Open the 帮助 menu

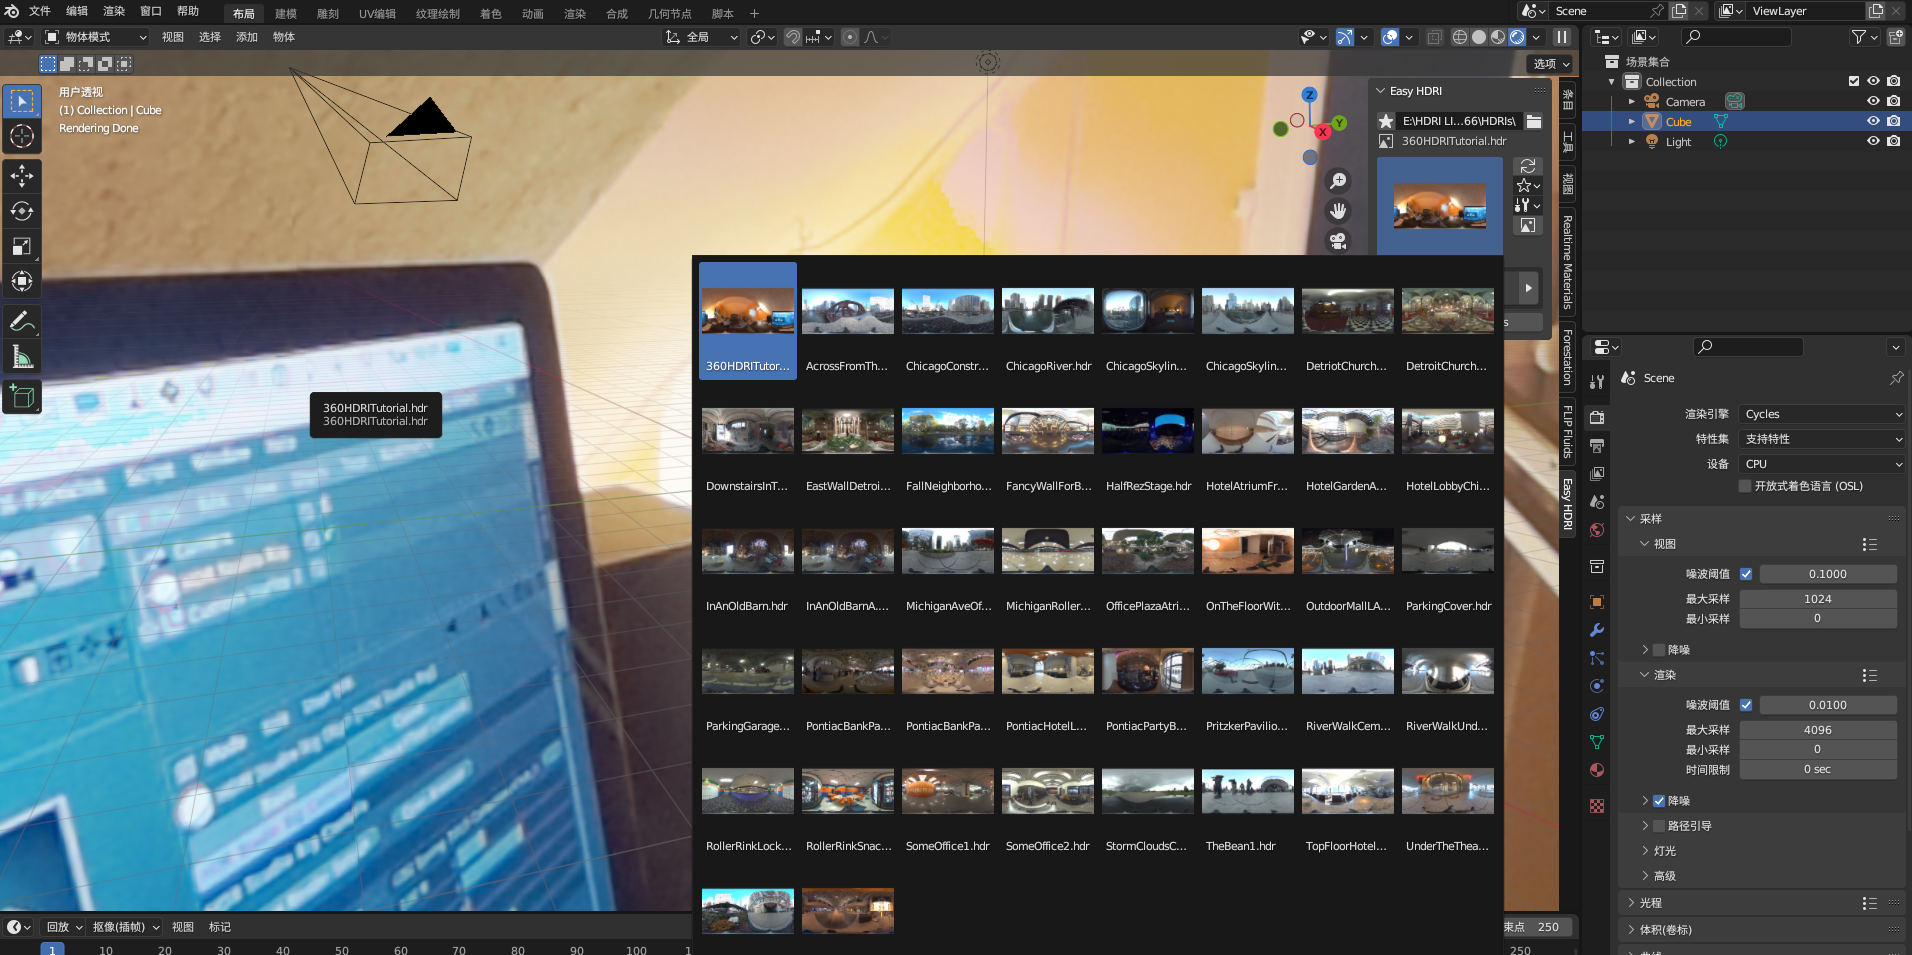click(x=188, y=11)
